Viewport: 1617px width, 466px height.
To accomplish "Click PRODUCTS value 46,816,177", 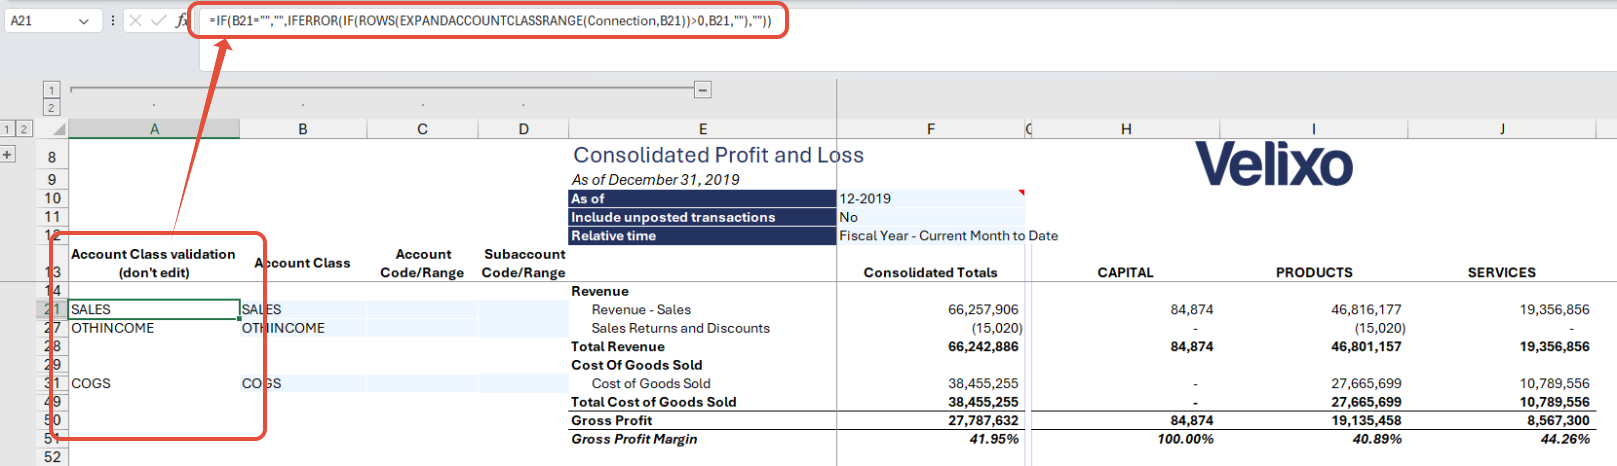I will pyautogui.click(x=1366, y=310).
